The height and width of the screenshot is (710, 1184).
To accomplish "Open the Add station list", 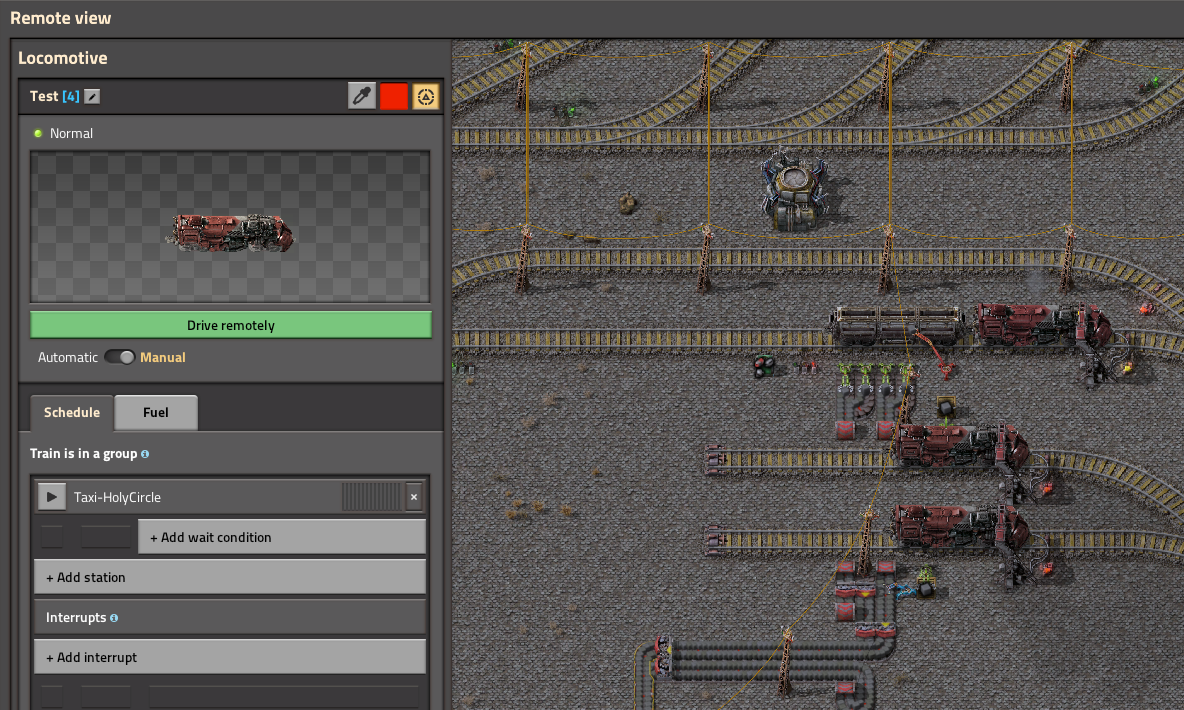I will tap(230, 577).
